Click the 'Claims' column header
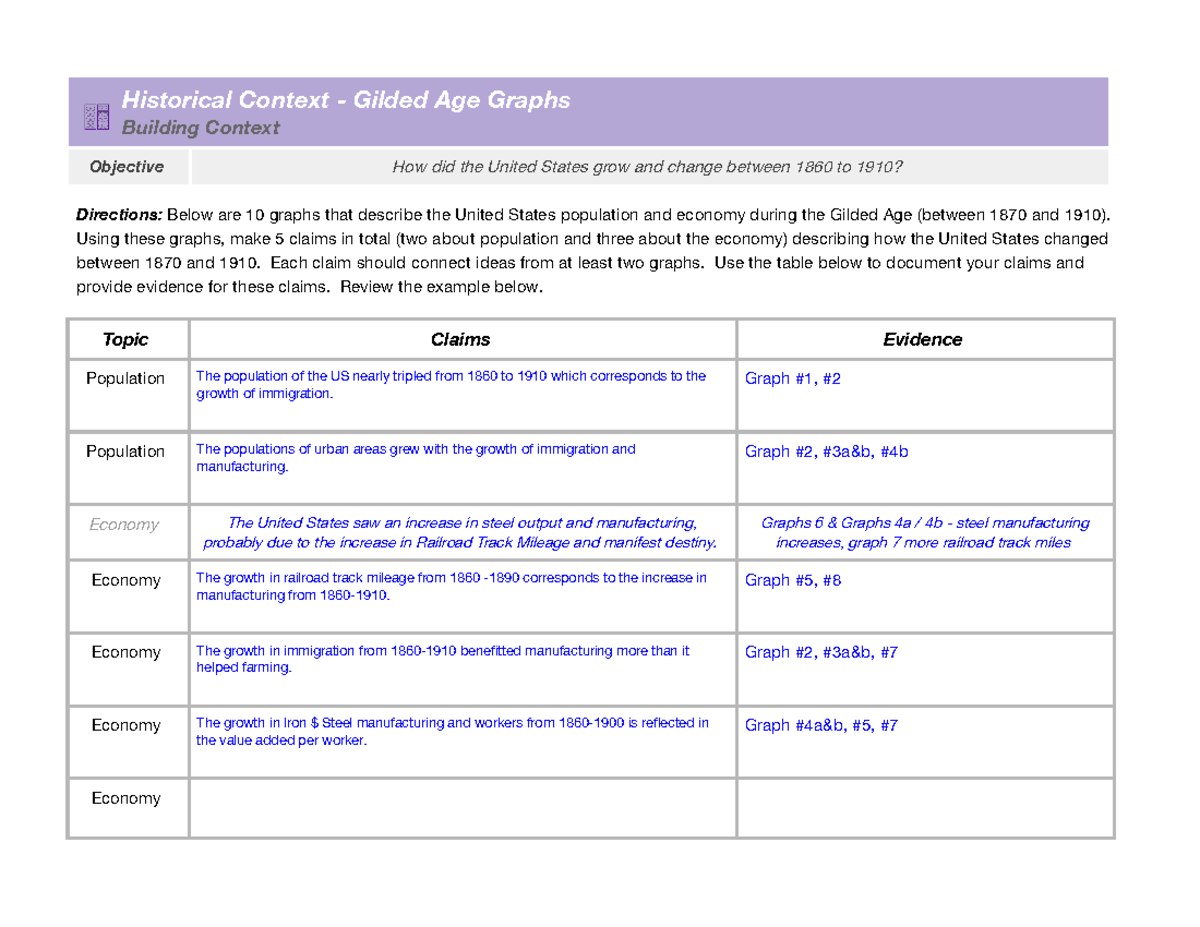The image size is (1200, 927). [461, 340]
